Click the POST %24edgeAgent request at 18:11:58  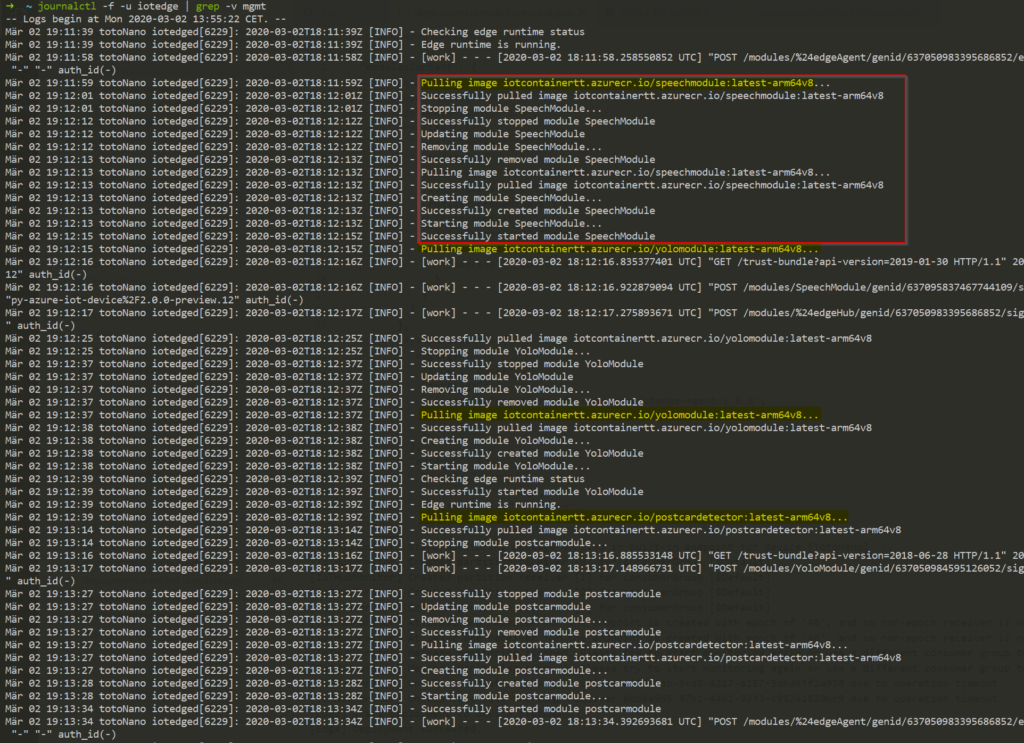coord(866,57)
